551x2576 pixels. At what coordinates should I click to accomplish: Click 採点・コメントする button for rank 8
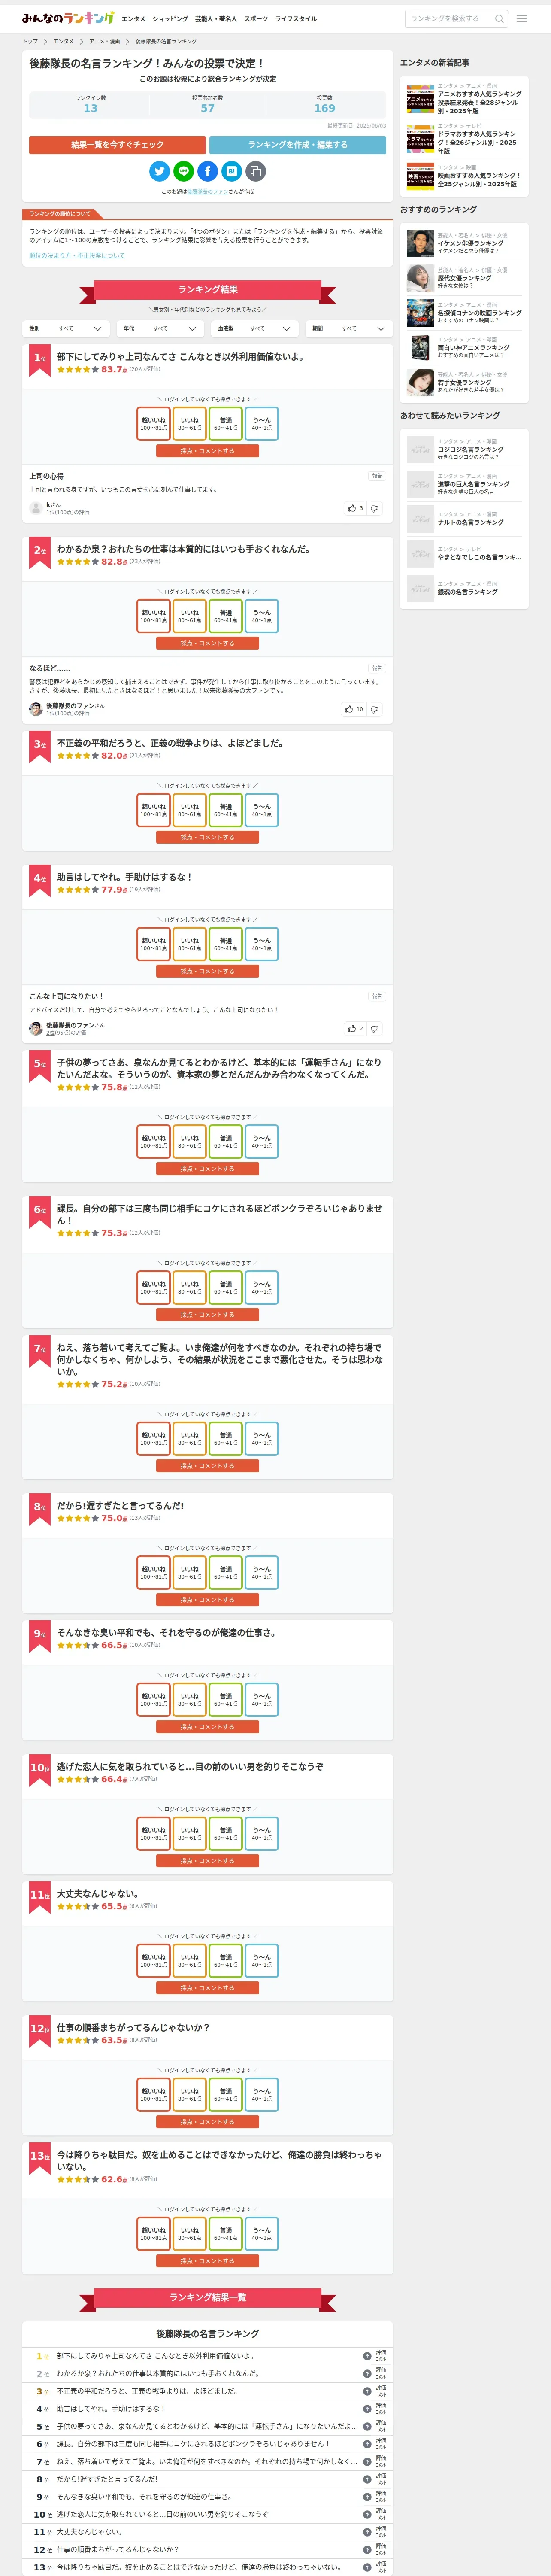(208, 1600)
